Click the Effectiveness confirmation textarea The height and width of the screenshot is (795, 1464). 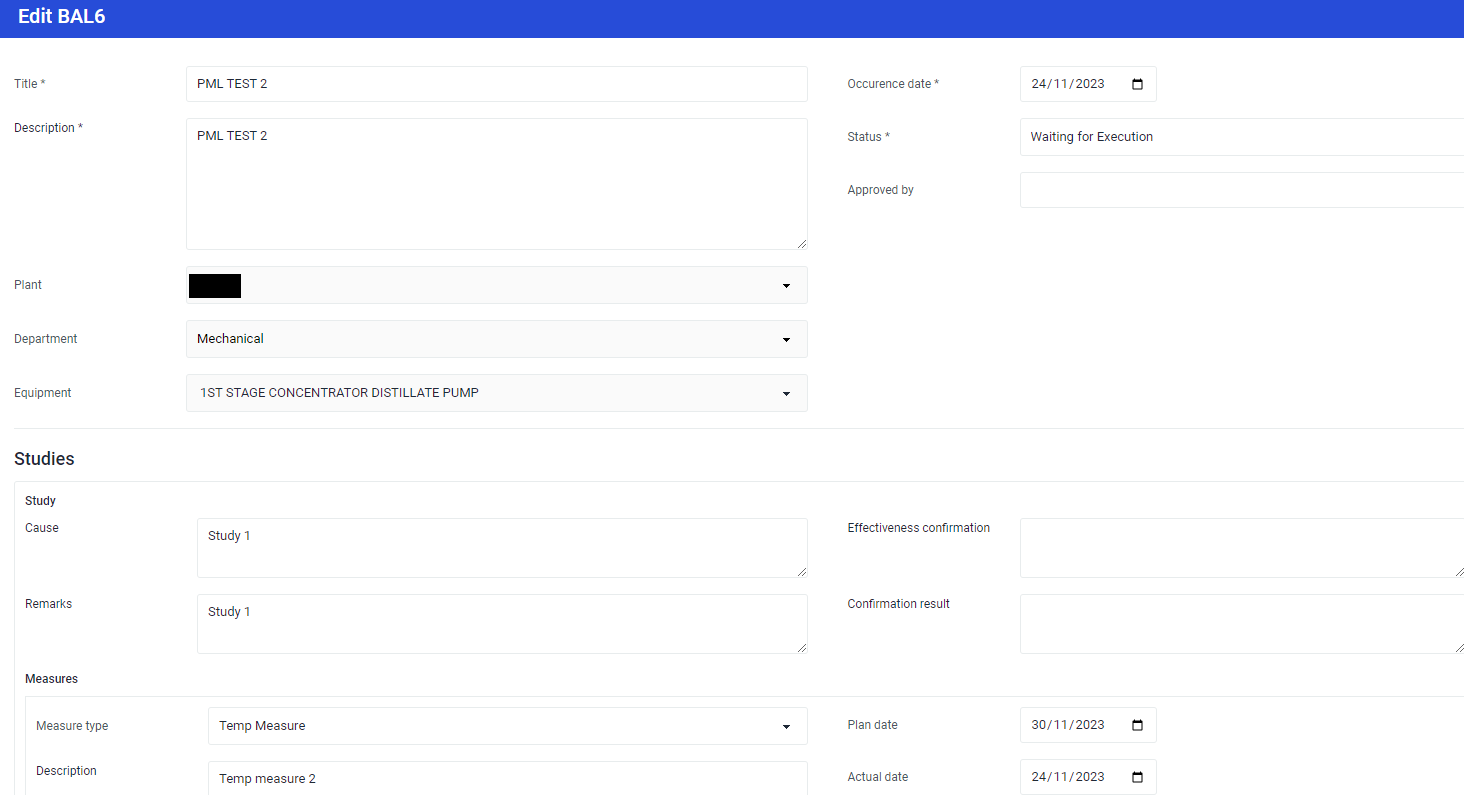point(1240,547)
